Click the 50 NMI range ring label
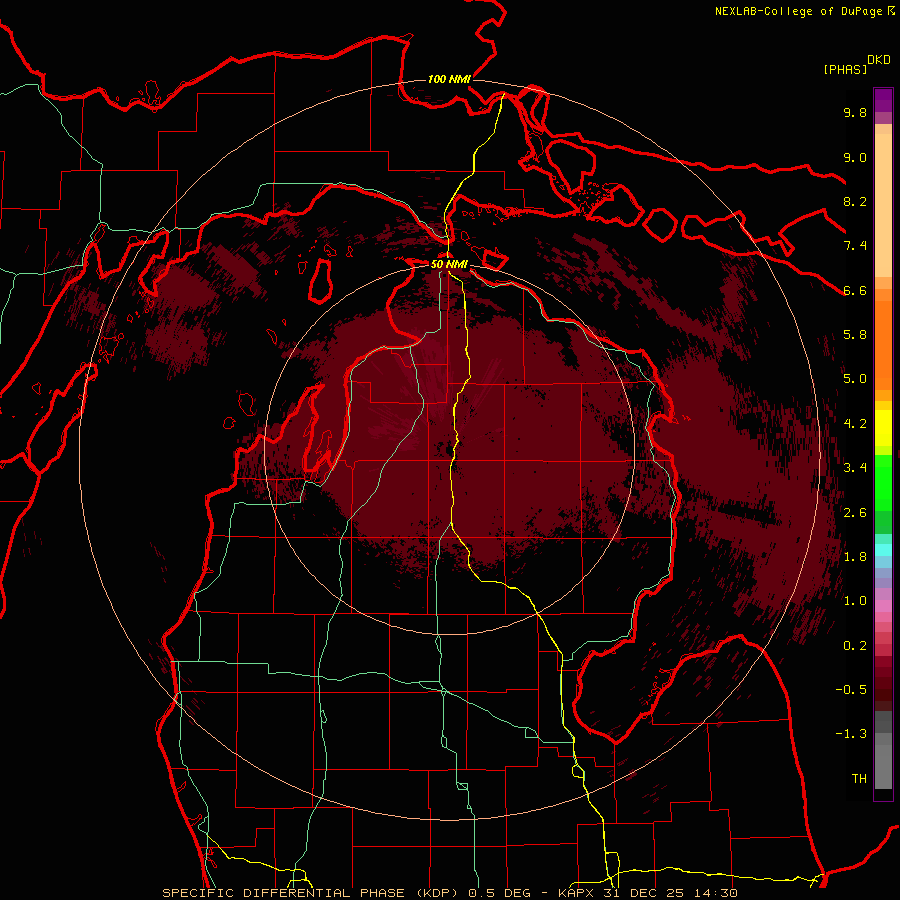The image size is (900, 900). click(449, 265)
